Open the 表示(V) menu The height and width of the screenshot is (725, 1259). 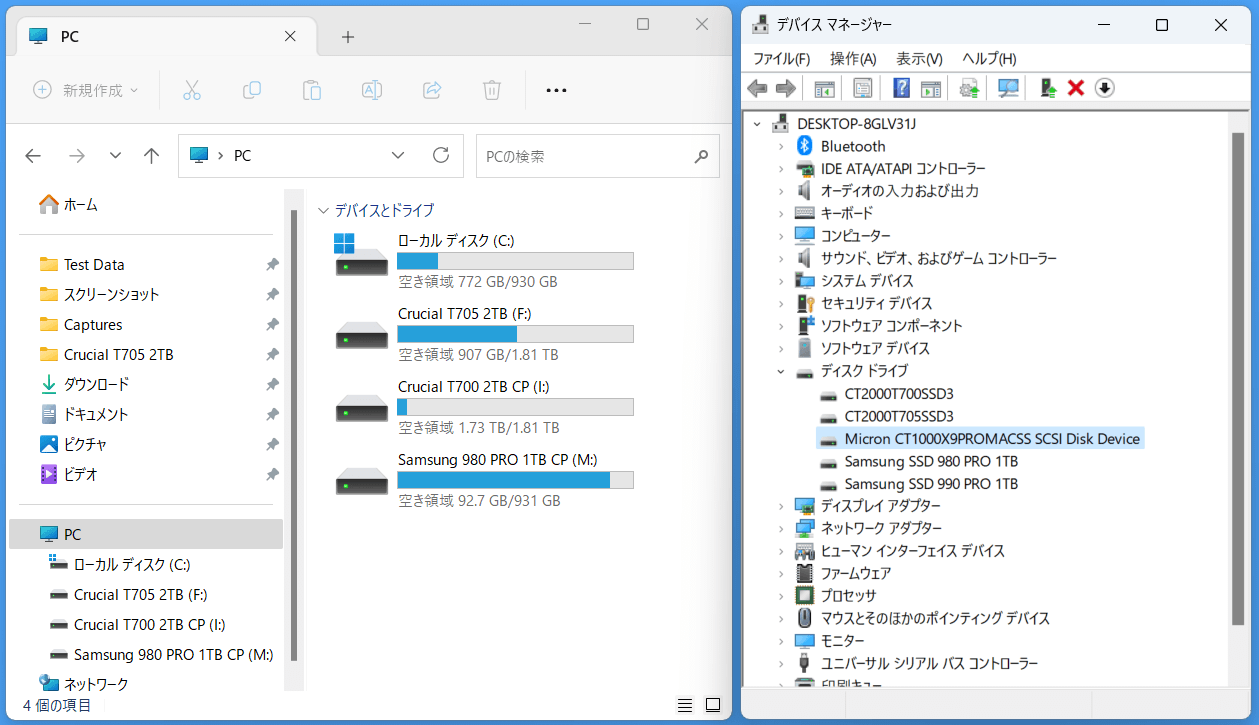point(919,59)
